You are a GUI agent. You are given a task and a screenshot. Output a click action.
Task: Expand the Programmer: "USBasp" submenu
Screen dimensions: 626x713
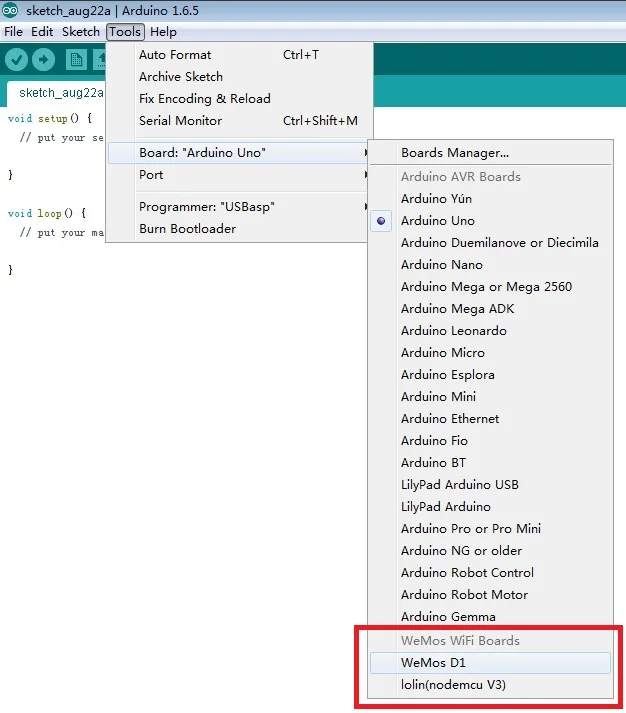(x=238, y=207)
